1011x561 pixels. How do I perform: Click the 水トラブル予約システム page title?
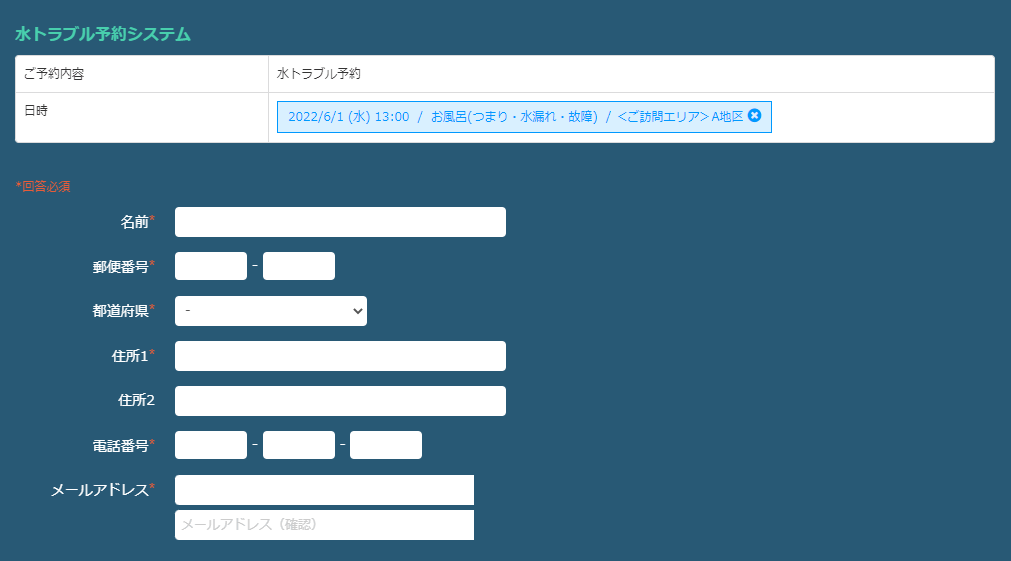pos(103,34)
